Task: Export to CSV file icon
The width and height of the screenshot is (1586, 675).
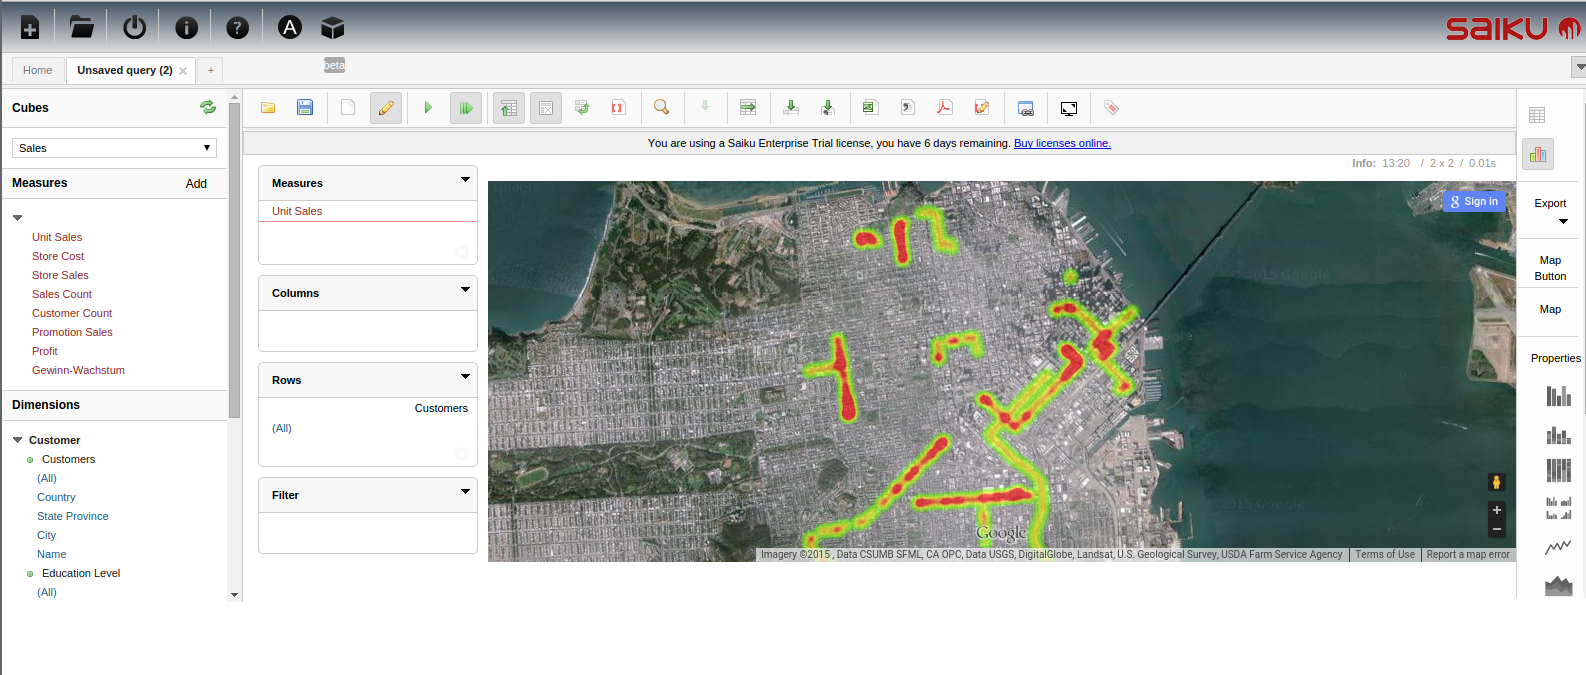Action: point(907,108)
